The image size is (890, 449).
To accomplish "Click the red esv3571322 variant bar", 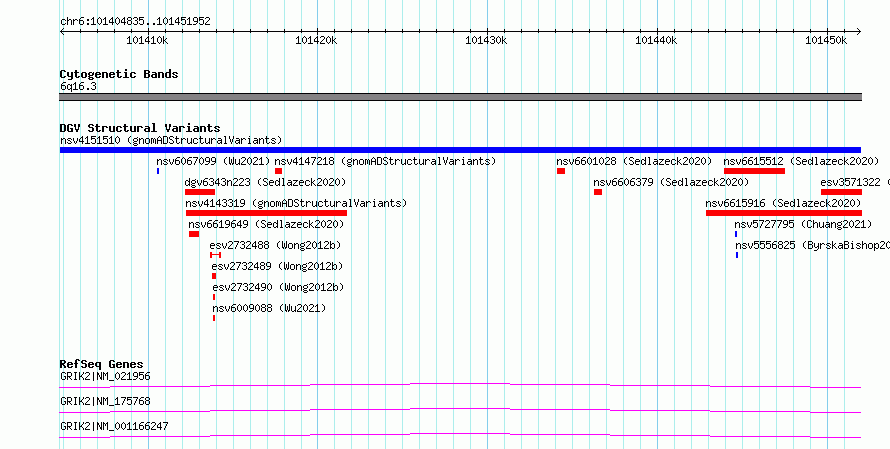I will [841, 192].
